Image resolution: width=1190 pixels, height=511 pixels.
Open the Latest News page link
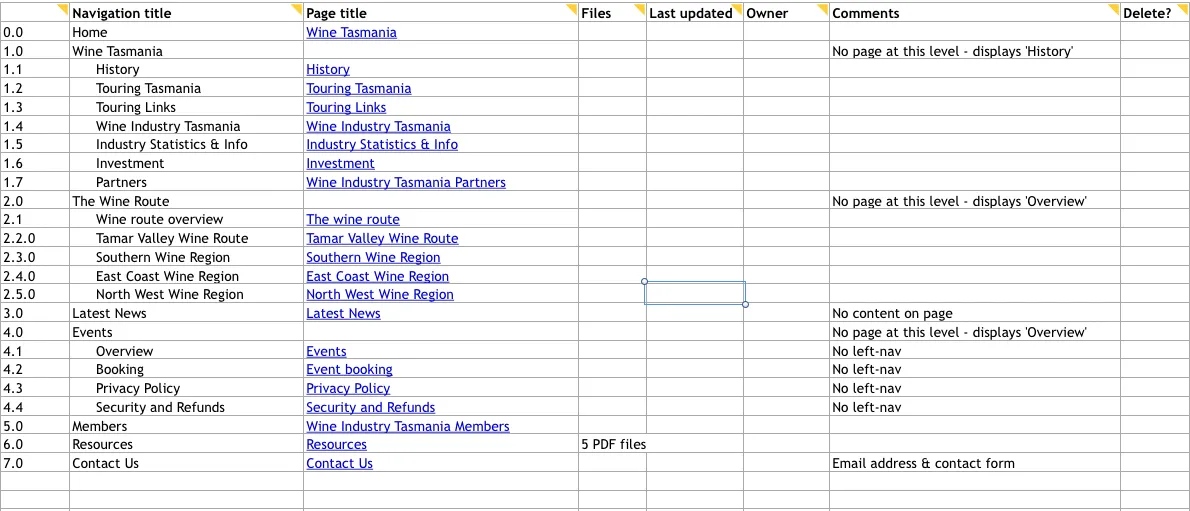pyautogui.click(x=344, y=314)
